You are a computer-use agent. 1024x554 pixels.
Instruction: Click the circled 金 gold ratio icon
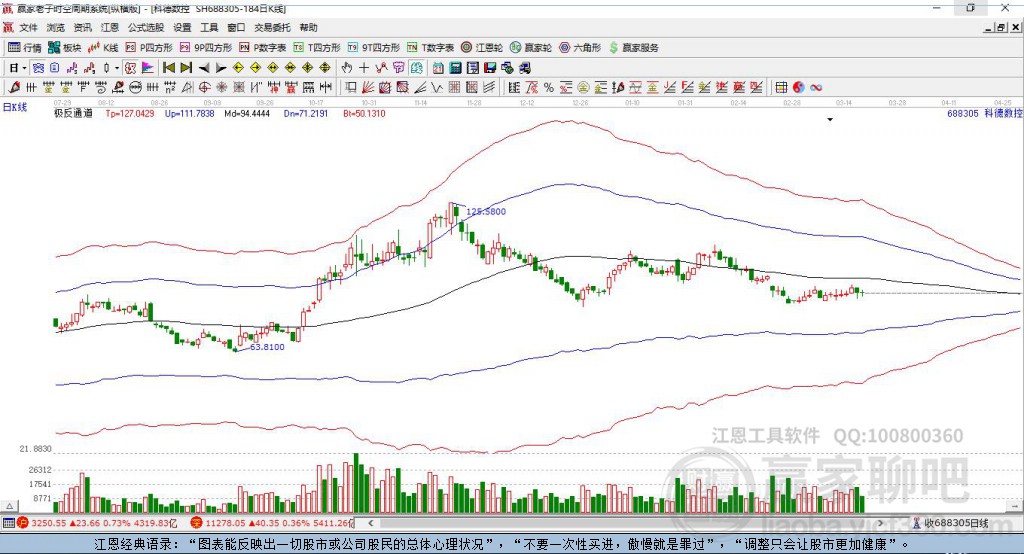(x=583, y=88)
